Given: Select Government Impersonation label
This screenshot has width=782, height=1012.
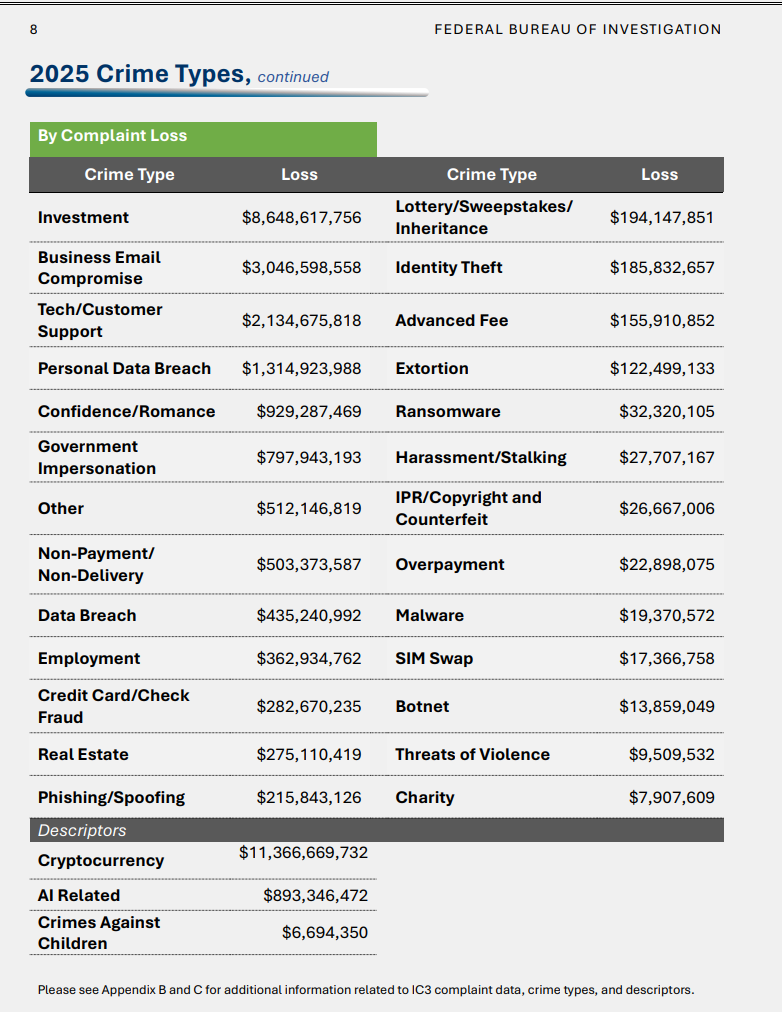Looking at the screenshot, I should coord(97,458).
